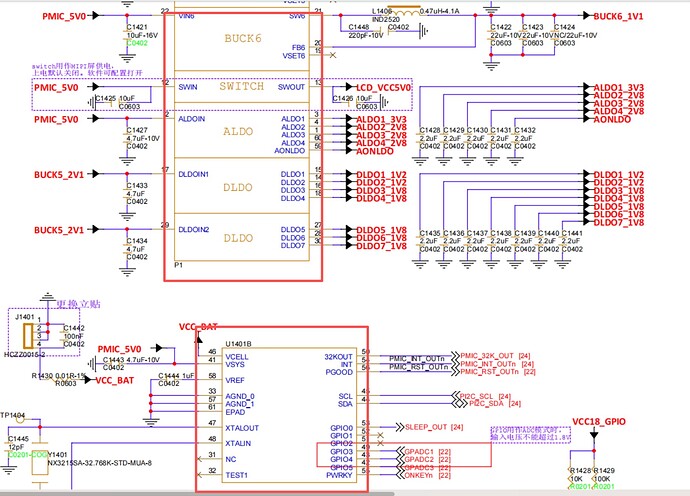690x496 pixels.
Task: Click the no-connect X at VSET6
Action: (x=333, y=55)
